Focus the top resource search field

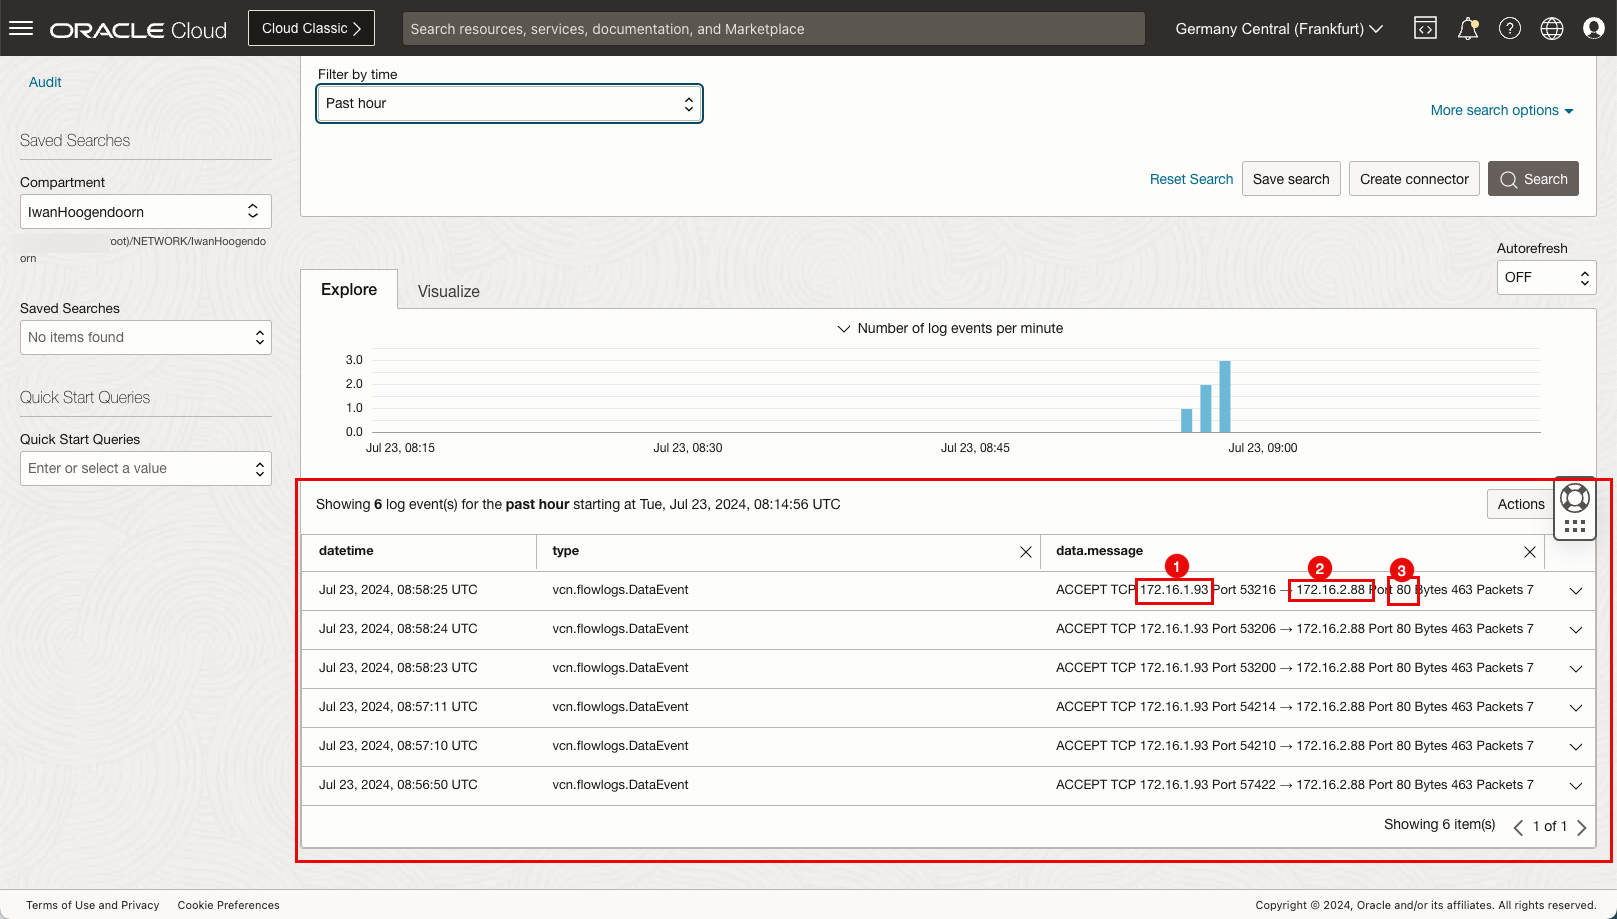click(x=773, y=29)
